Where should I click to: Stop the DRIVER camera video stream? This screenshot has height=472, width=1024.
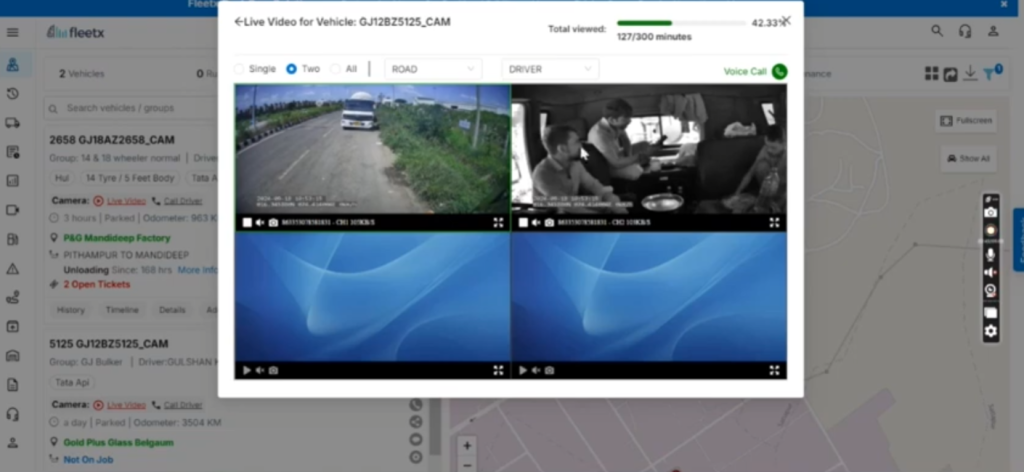pos(523,223)
